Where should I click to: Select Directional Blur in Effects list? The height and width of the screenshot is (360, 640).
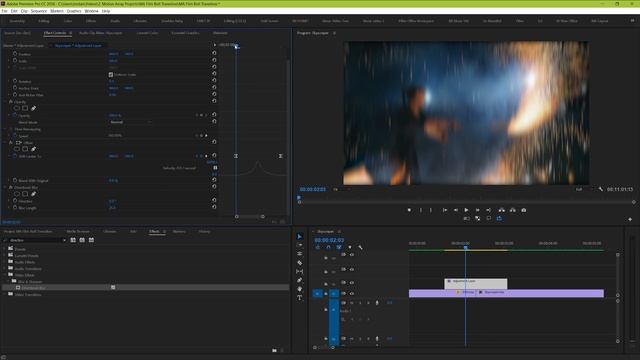pyautogui.click(x=33, y=288)
